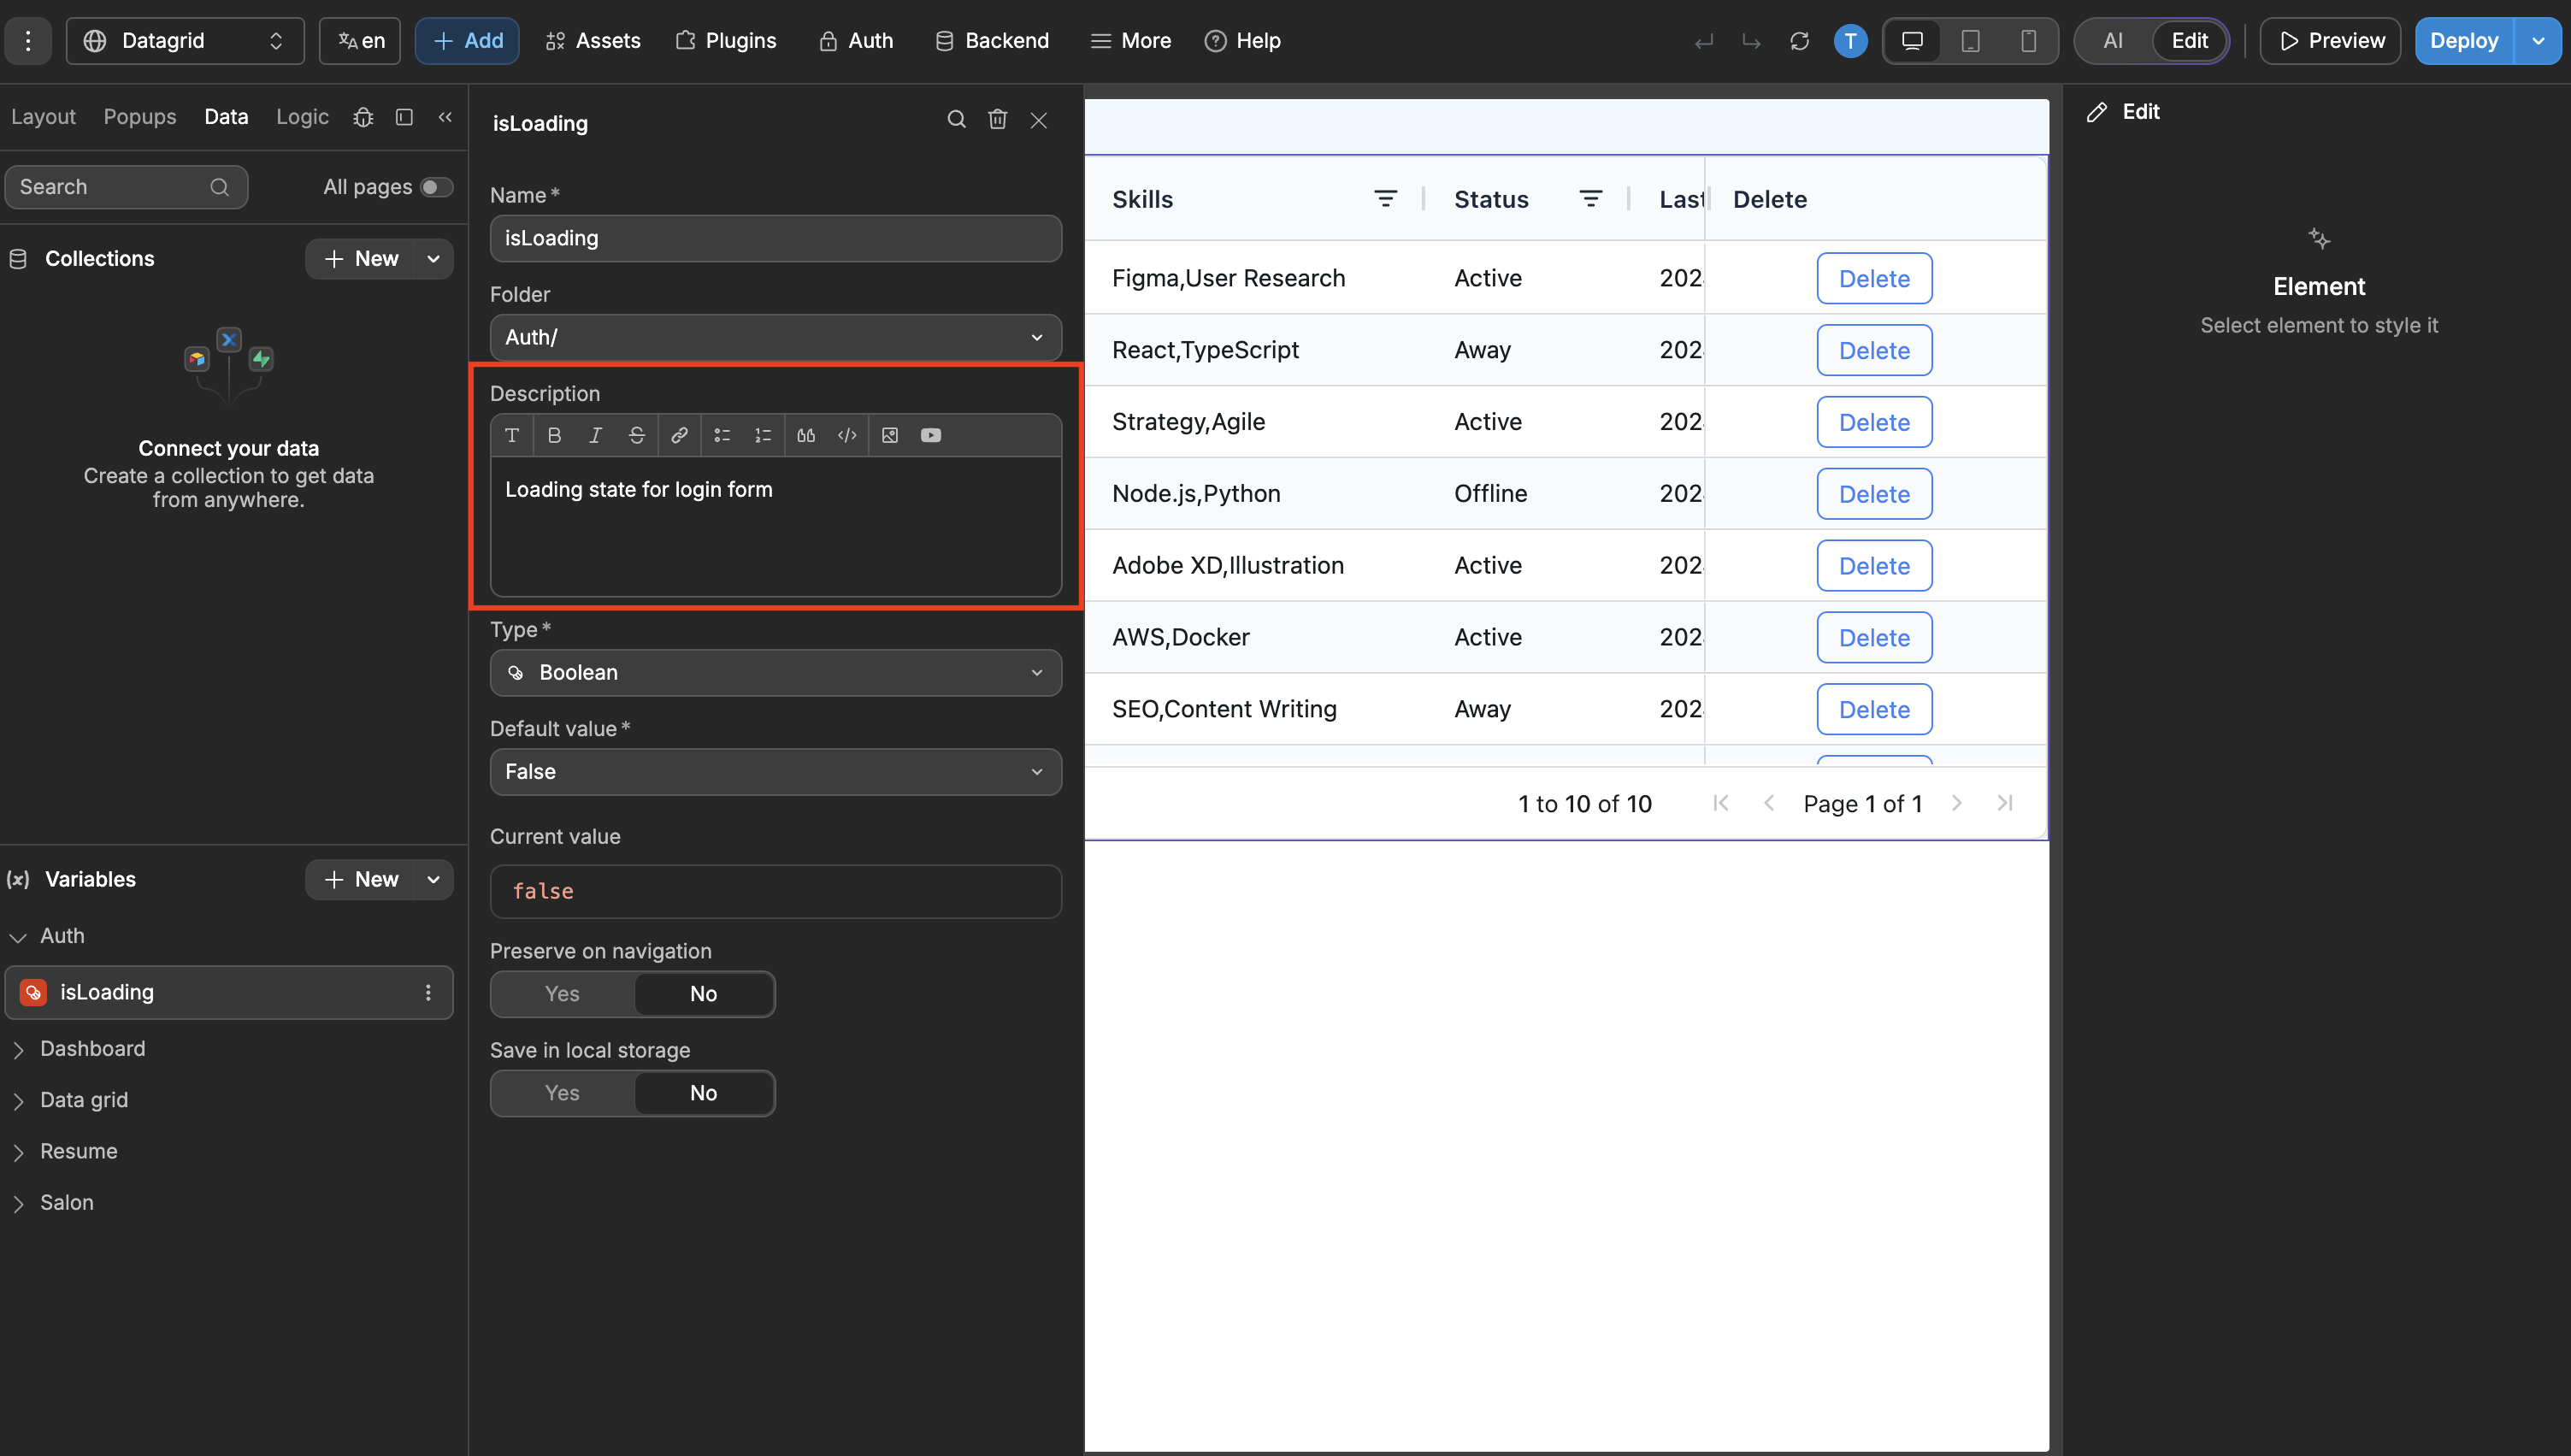
Task: Open the Default value False dropdown
Action: point(775,771)
